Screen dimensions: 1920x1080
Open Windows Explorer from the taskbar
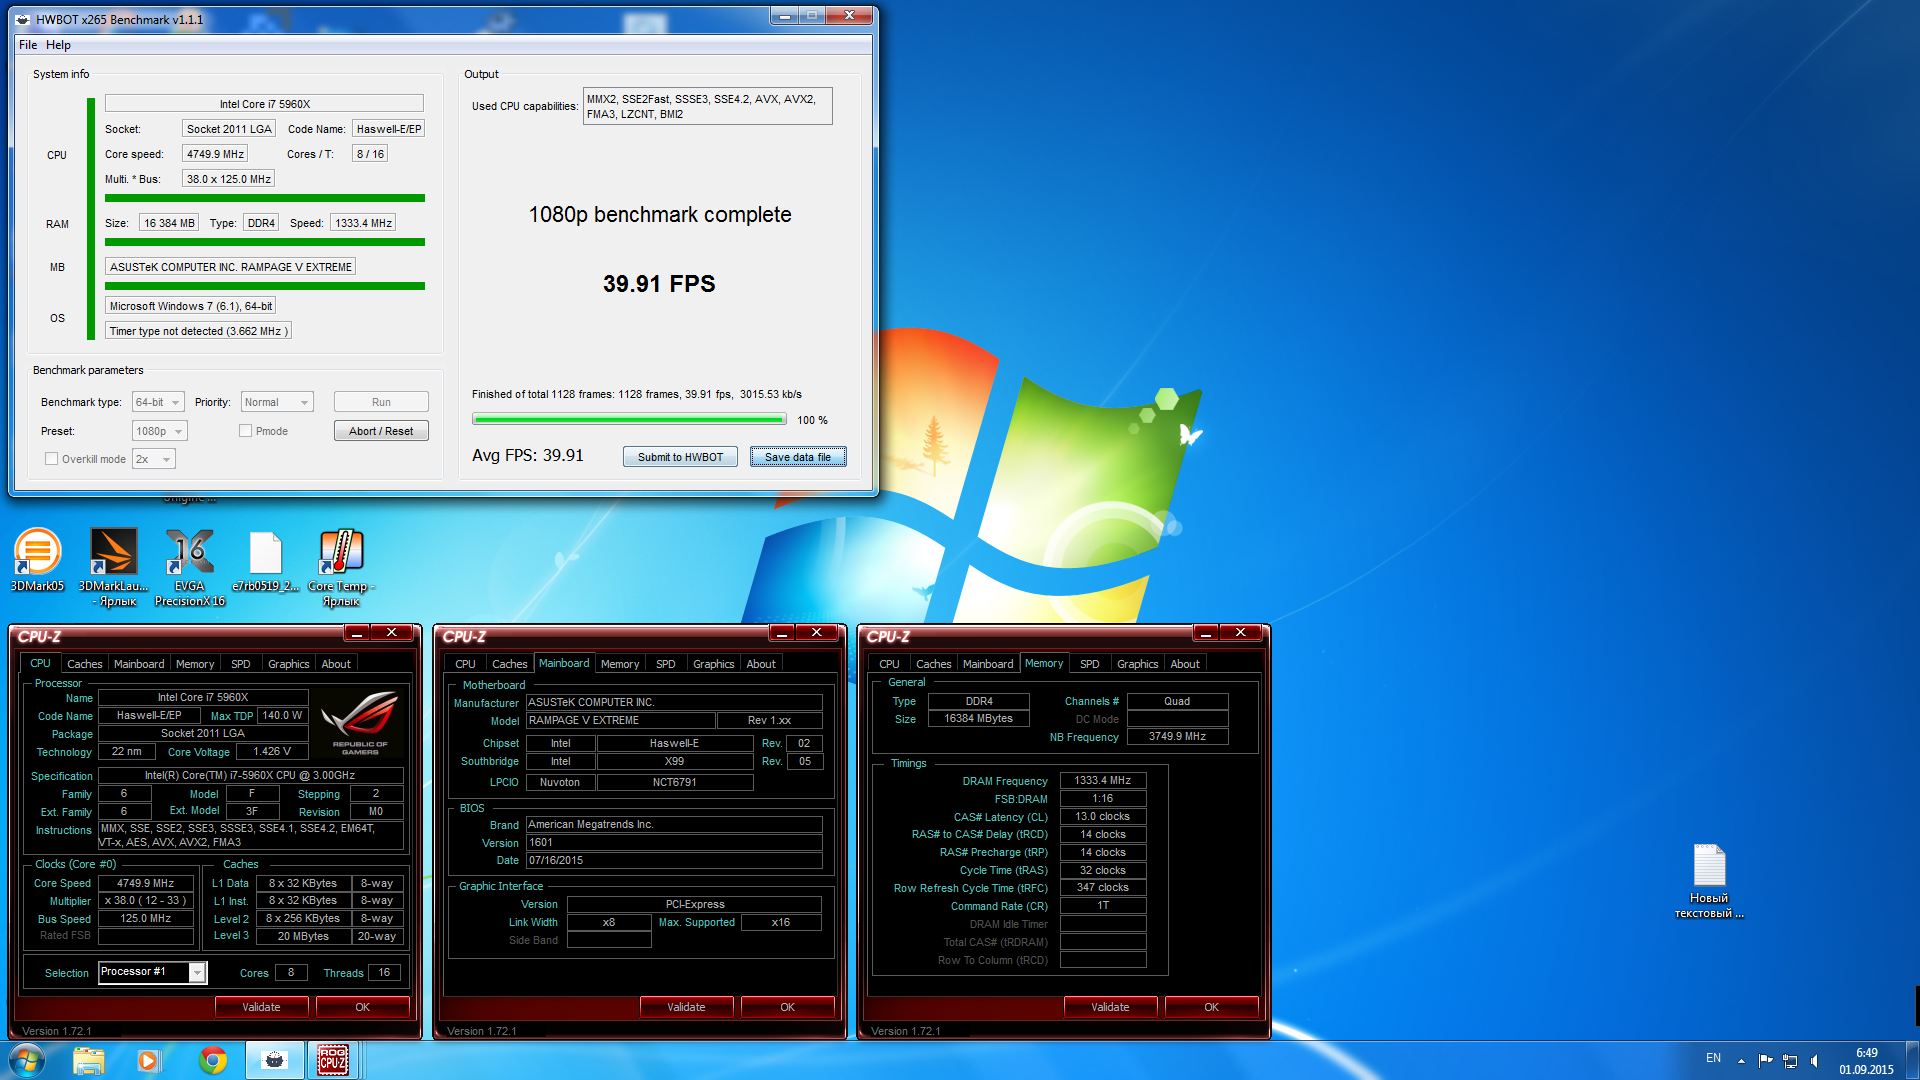[x=88, y=1060]
